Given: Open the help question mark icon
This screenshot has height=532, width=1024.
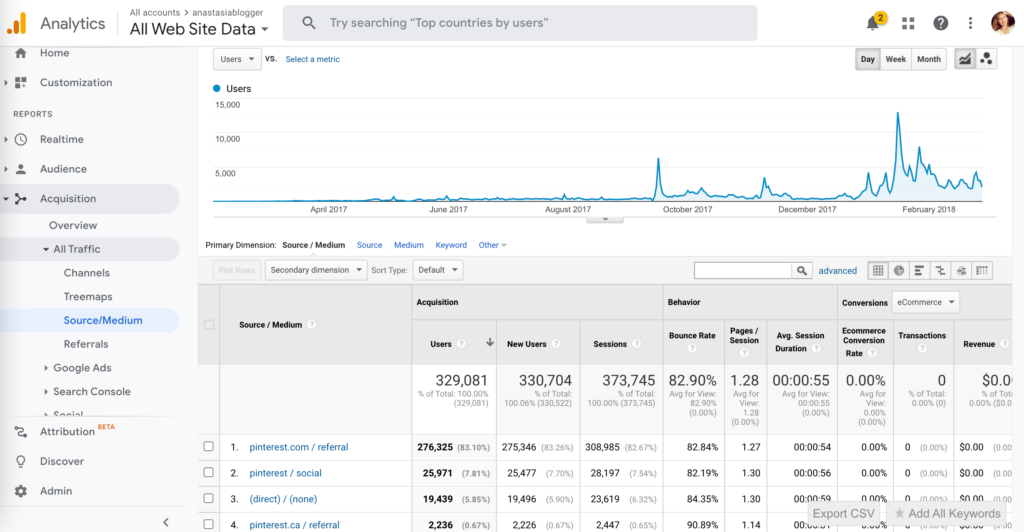Looking at the screenshot, I should (940, 23).
